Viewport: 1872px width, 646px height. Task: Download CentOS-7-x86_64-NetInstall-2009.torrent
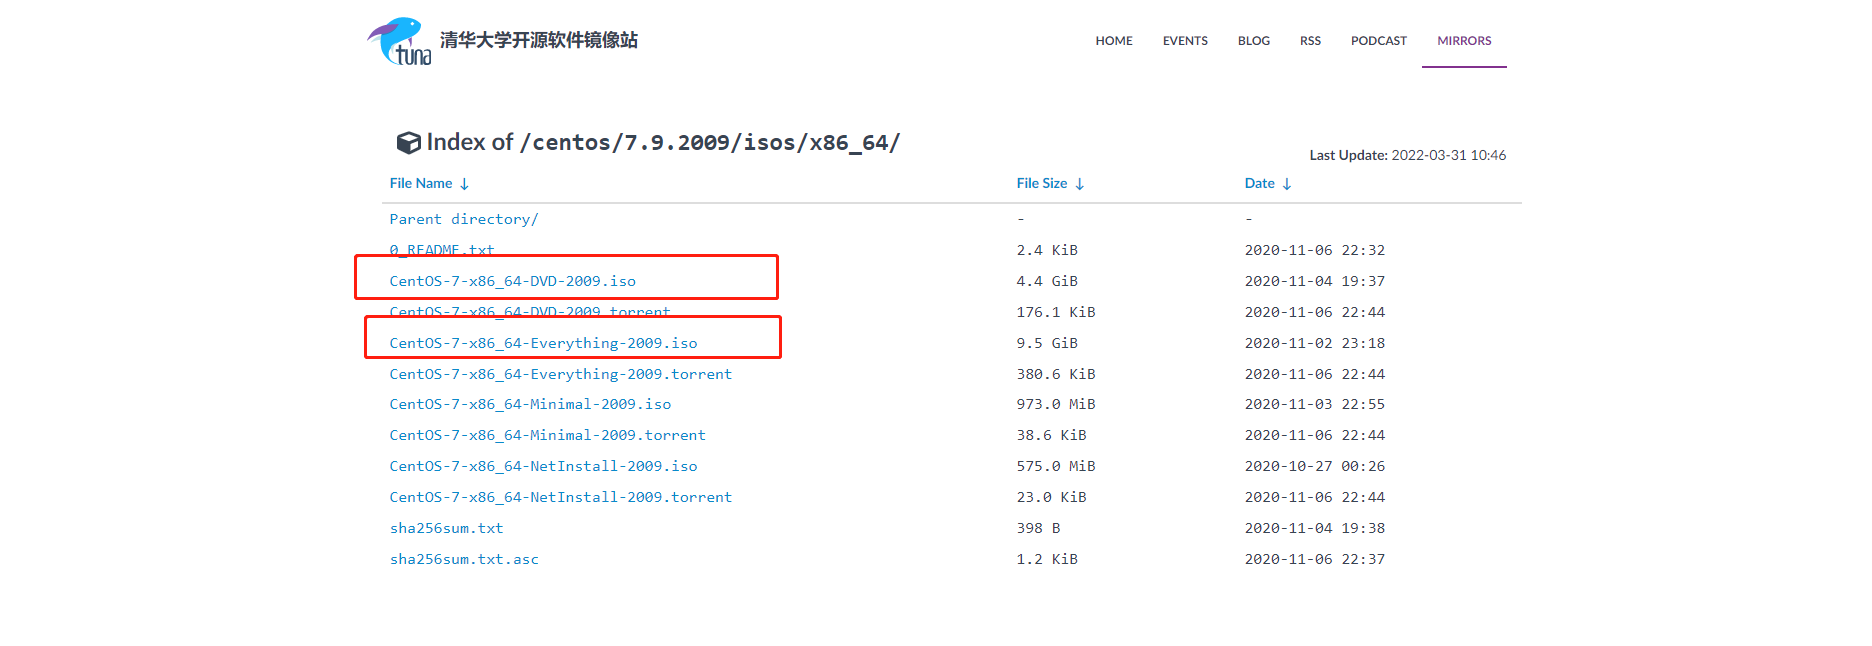click(x=561, y=497)
